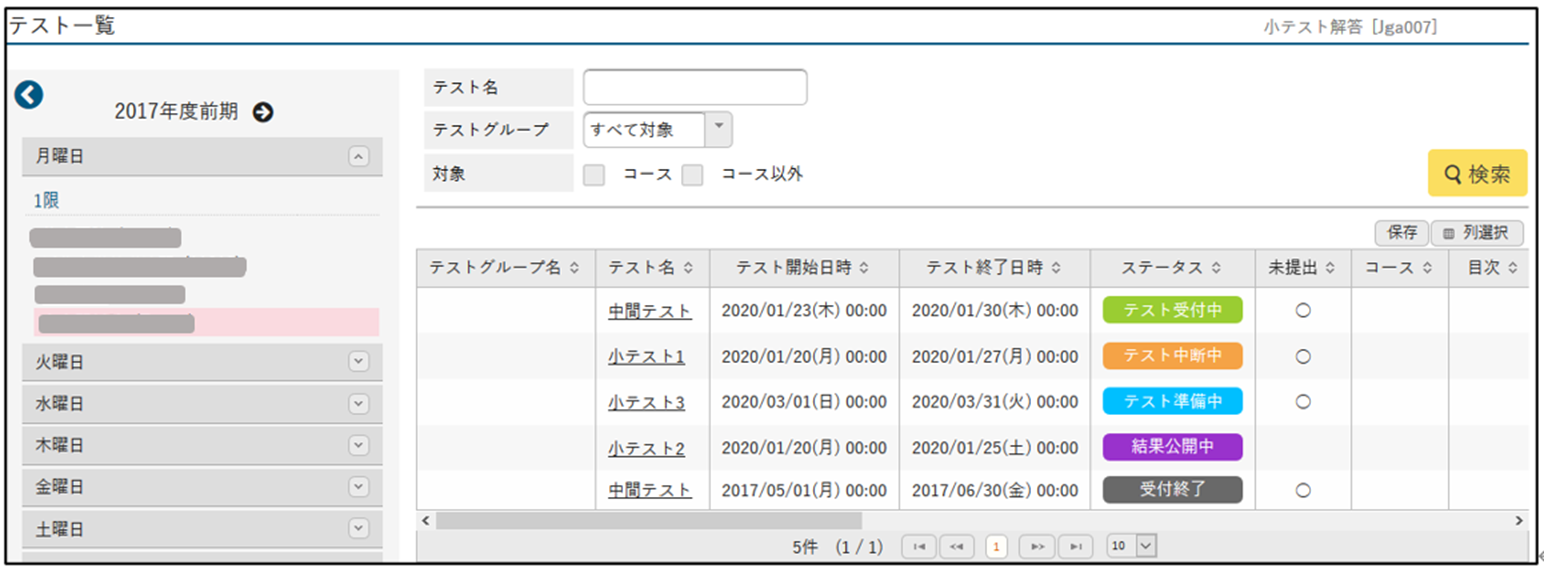Enable the コース checkbox
Image resolution: width=1544 pixels, height=568 pixels.
594,175
